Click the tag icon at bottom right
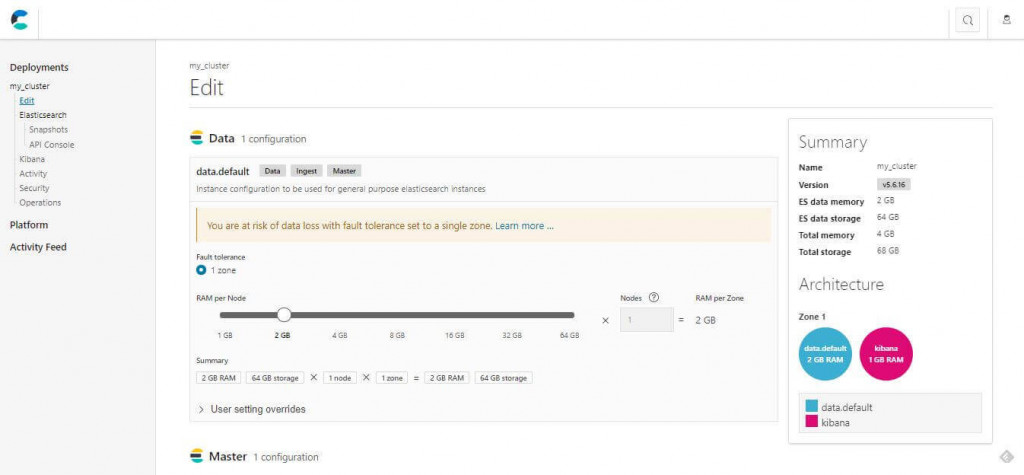 1006,455
